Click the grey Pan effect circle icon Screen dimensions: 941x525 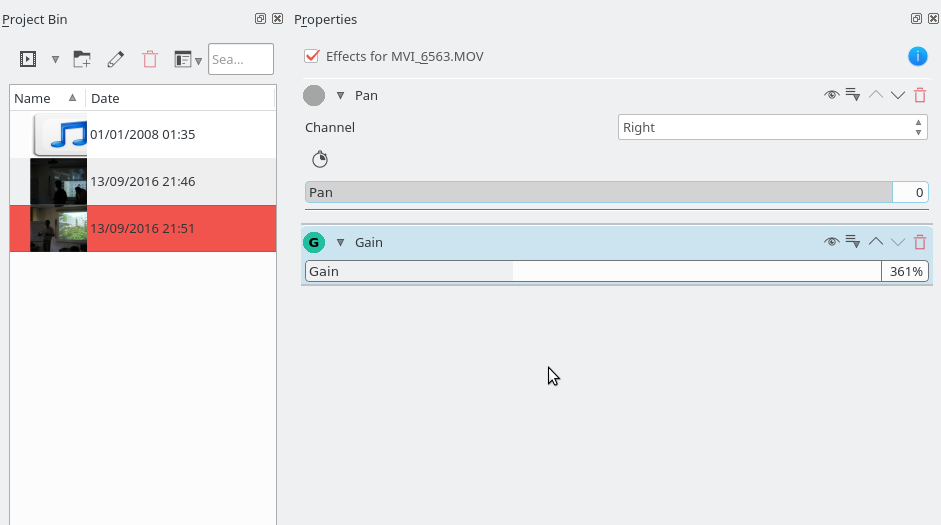click(x=314, y=95)
